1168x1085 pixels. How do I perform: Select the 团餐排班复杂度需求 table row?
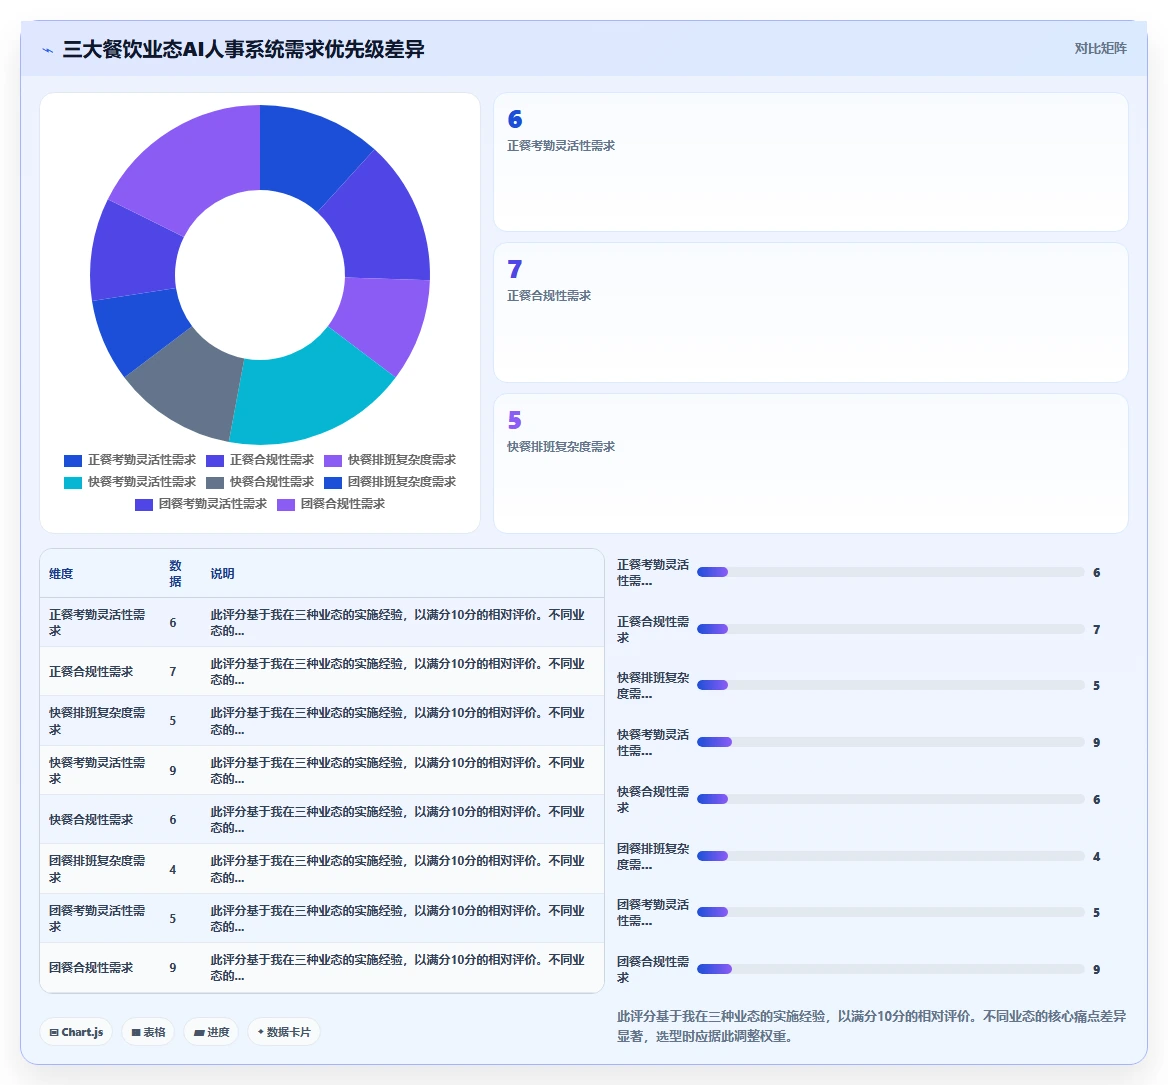322,869
